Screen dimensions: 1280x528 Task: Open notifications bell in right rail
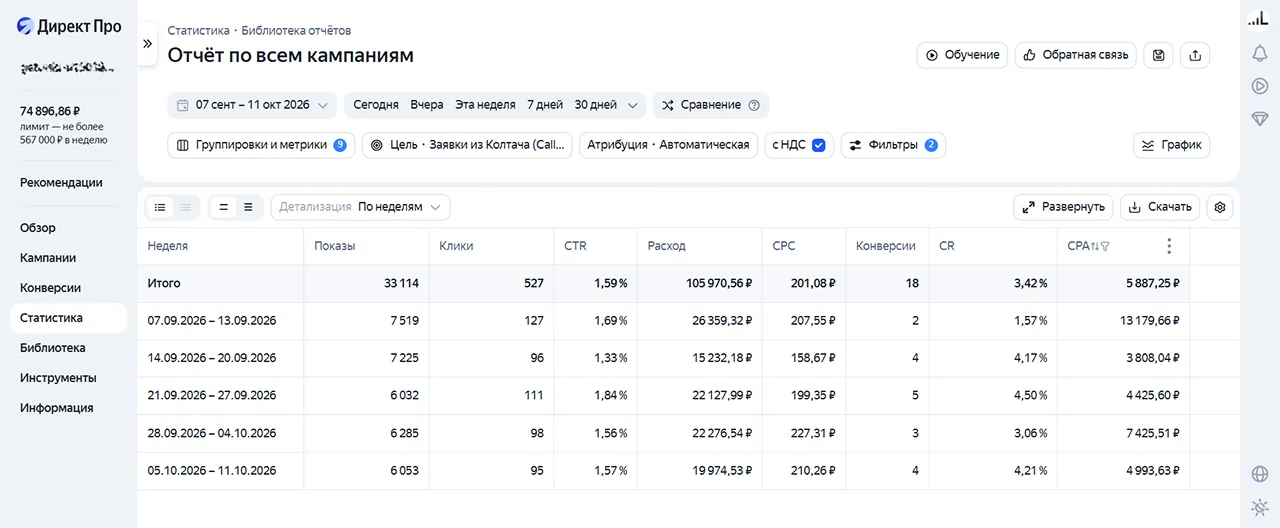click(1260, 54)
